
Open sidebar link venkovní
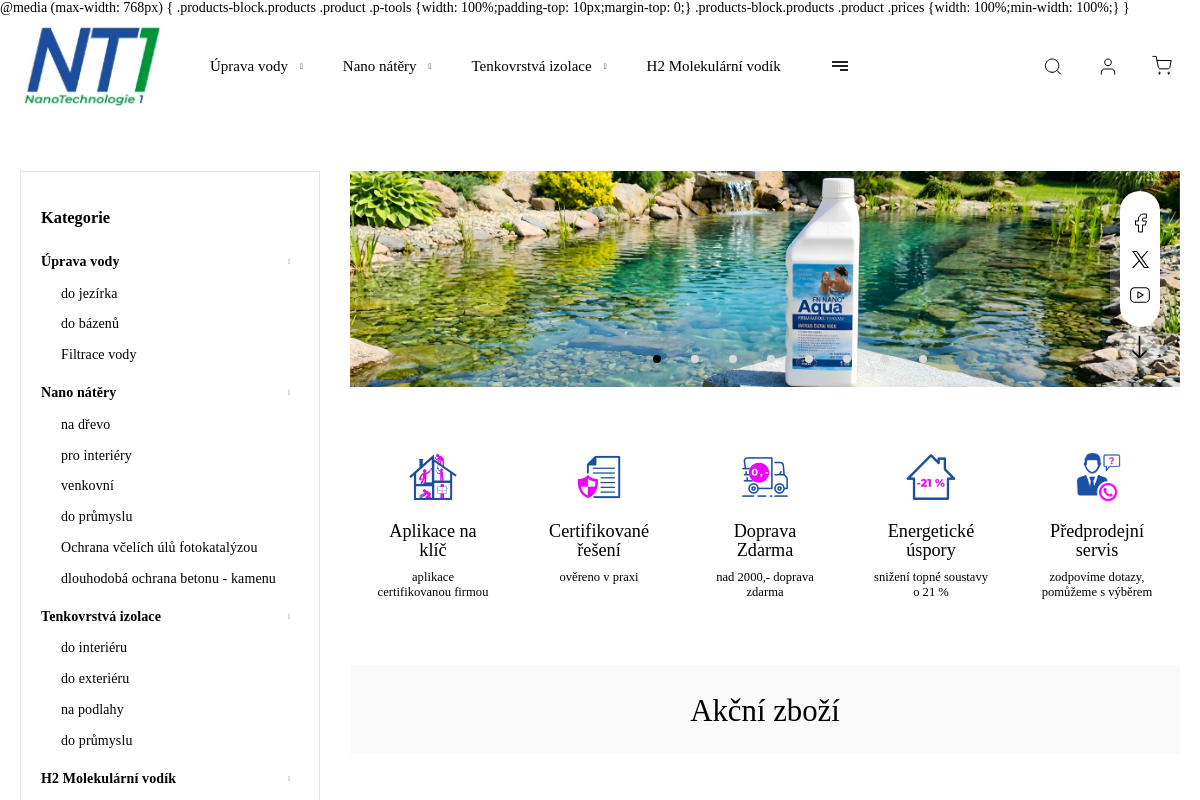click(x=87, y=485)
